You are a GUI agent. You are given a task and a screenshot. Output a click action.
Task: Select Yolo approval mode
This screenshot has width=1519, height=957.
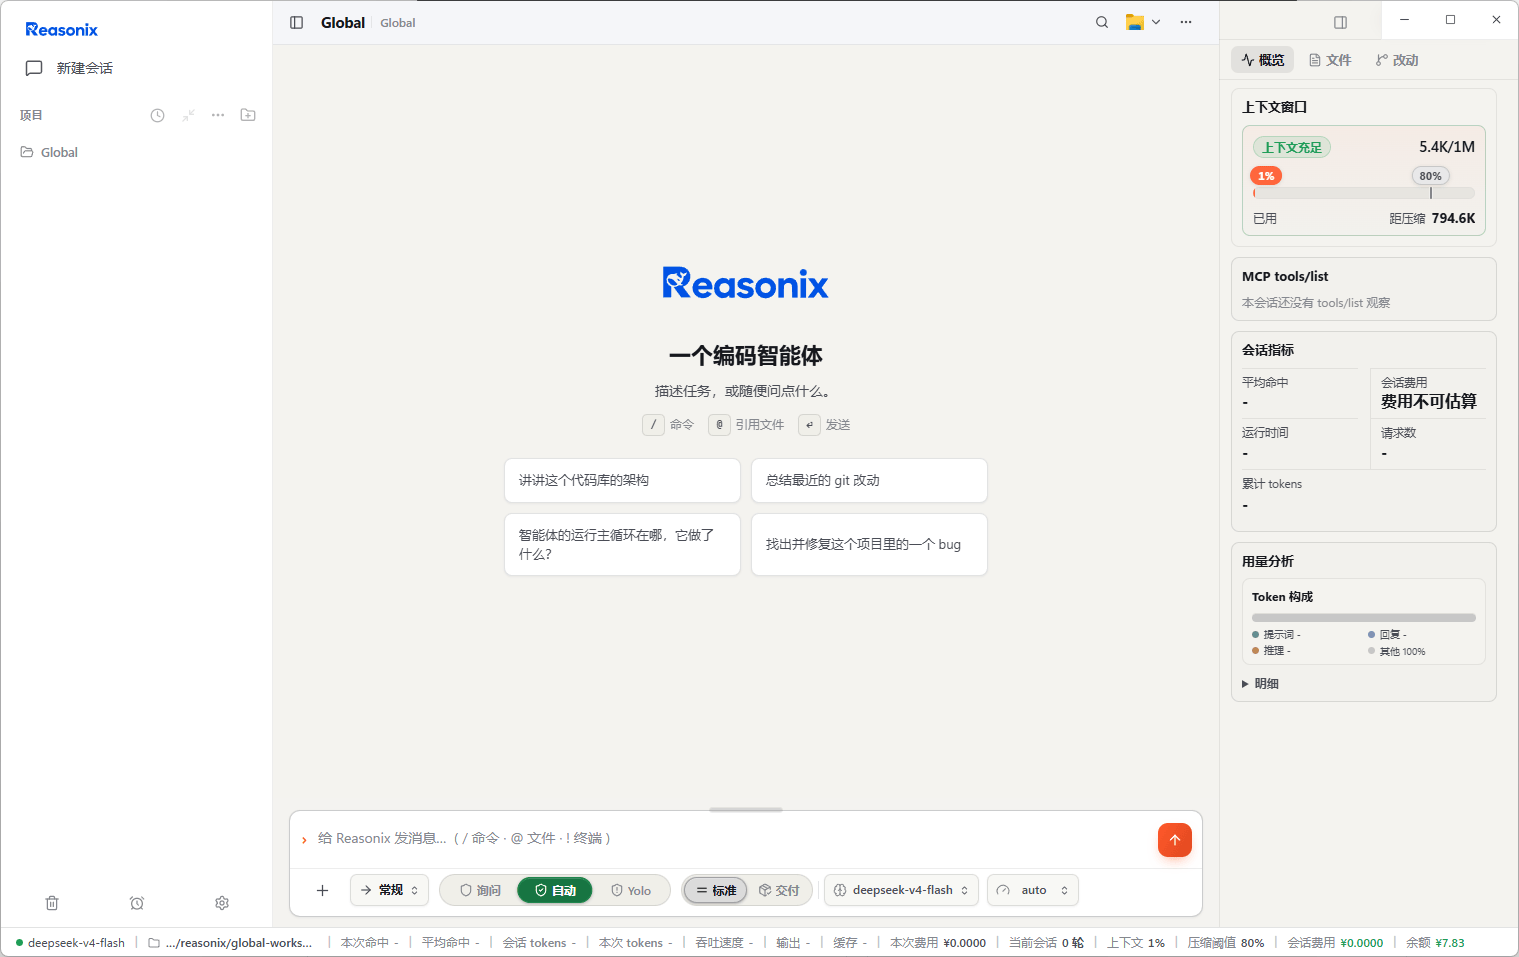click(x=631, y=890)
